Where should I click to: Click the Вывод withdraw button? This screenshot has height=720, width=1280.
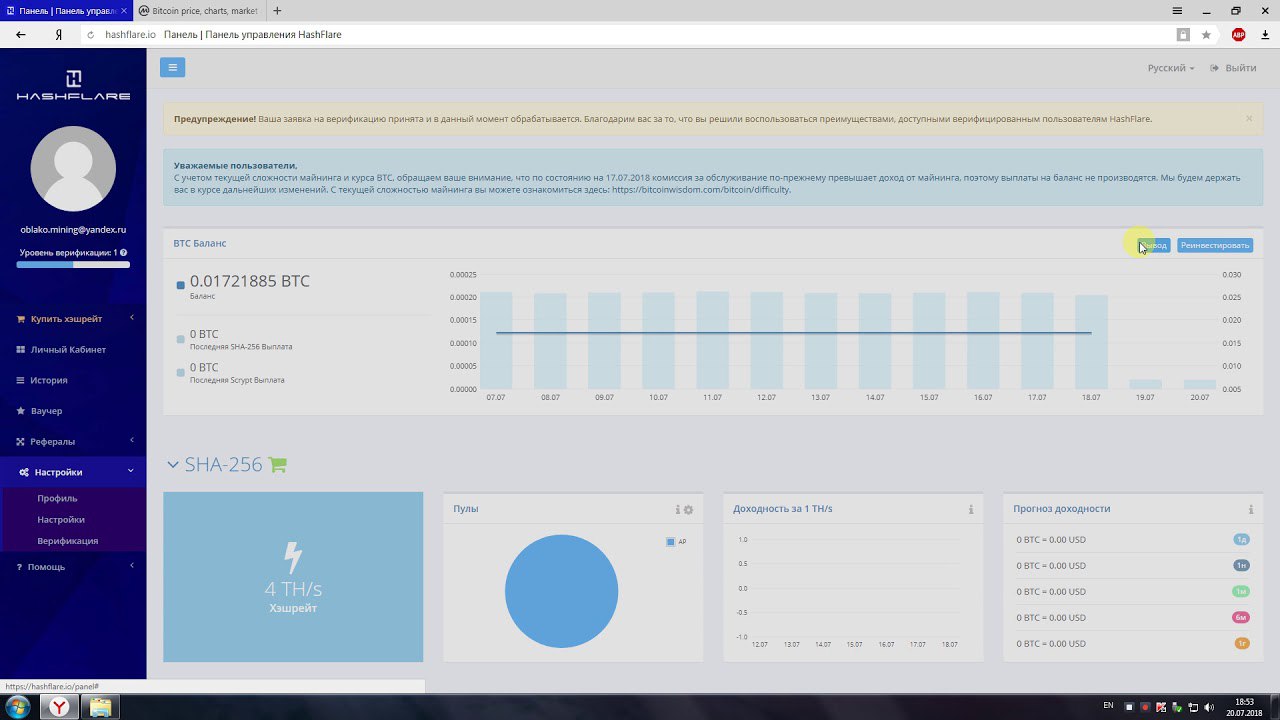(x=1154, y=245)
